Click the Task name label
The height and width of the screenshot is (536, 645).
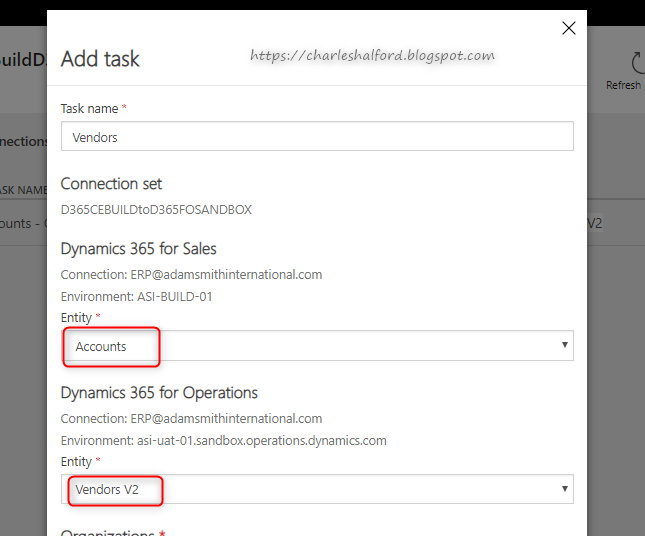90,108
